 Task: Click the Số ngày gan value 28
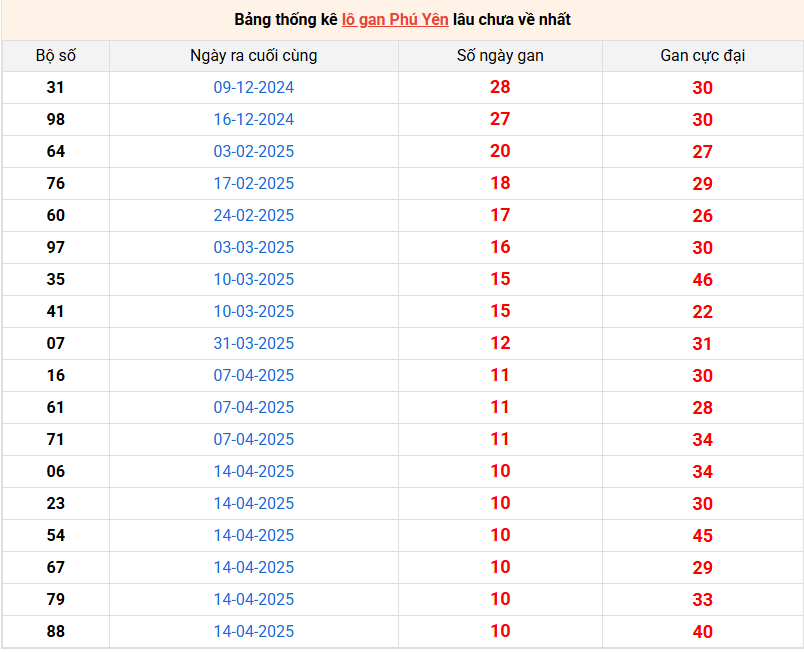pyautogui.click(x=500, y=88)
